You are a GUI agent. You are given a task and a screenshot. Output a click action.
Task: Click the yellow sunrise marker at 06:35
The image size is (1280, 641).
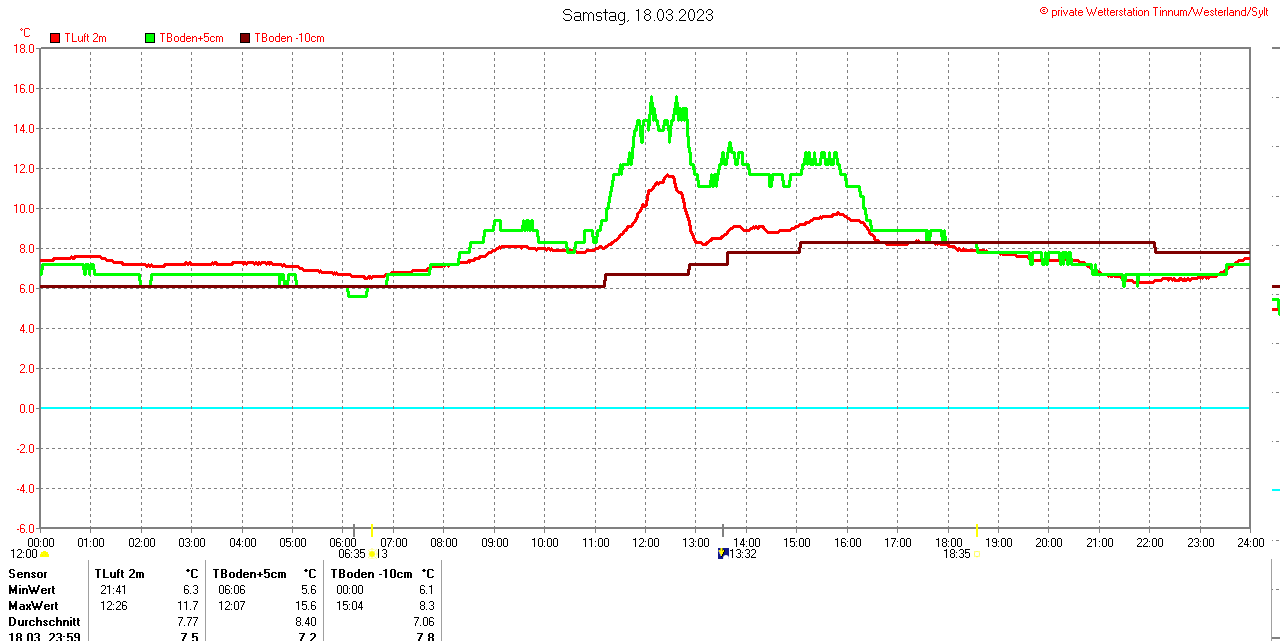[372, 554]
